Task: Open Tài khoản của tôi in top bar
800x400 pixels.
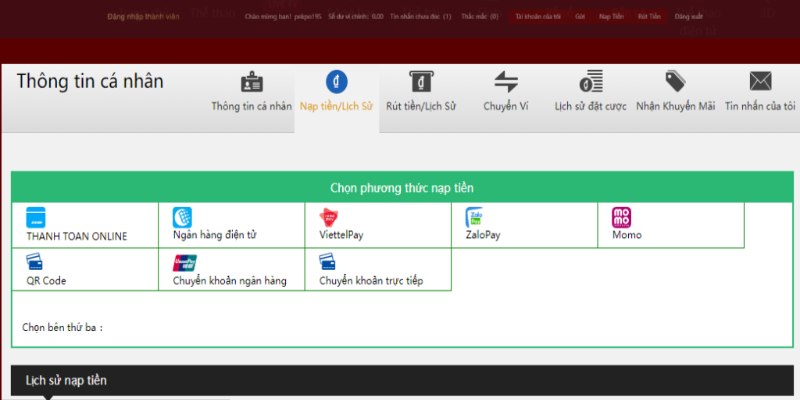Action: (x=537, y=17)
